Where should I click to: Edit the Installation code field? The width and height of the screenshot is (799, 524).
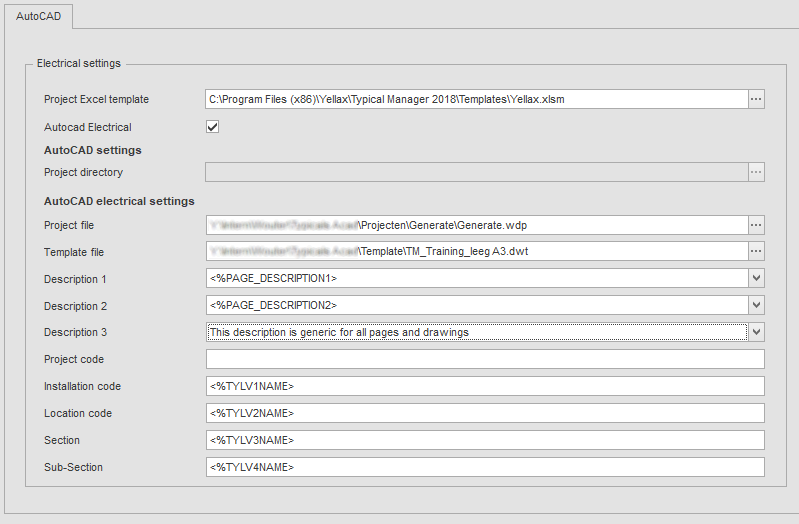click(x=485, y=386)
